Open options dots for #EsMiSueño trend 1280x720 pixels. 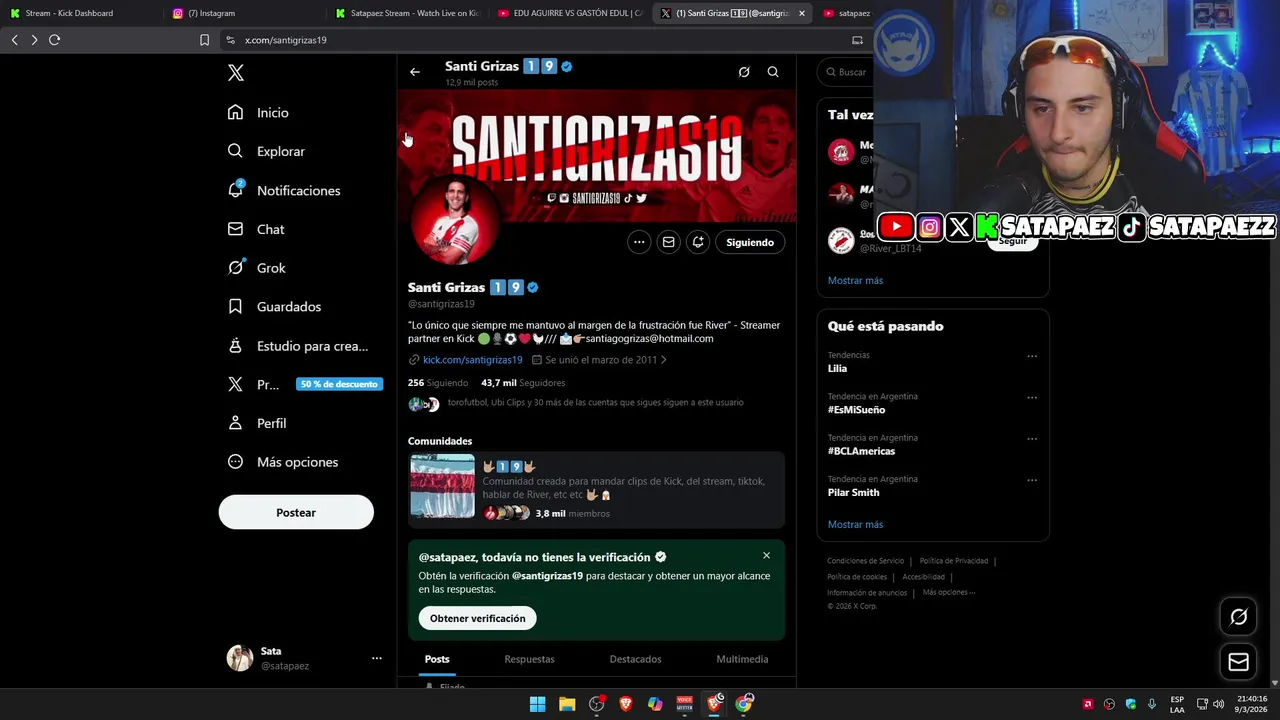[x=1032, y=397]
